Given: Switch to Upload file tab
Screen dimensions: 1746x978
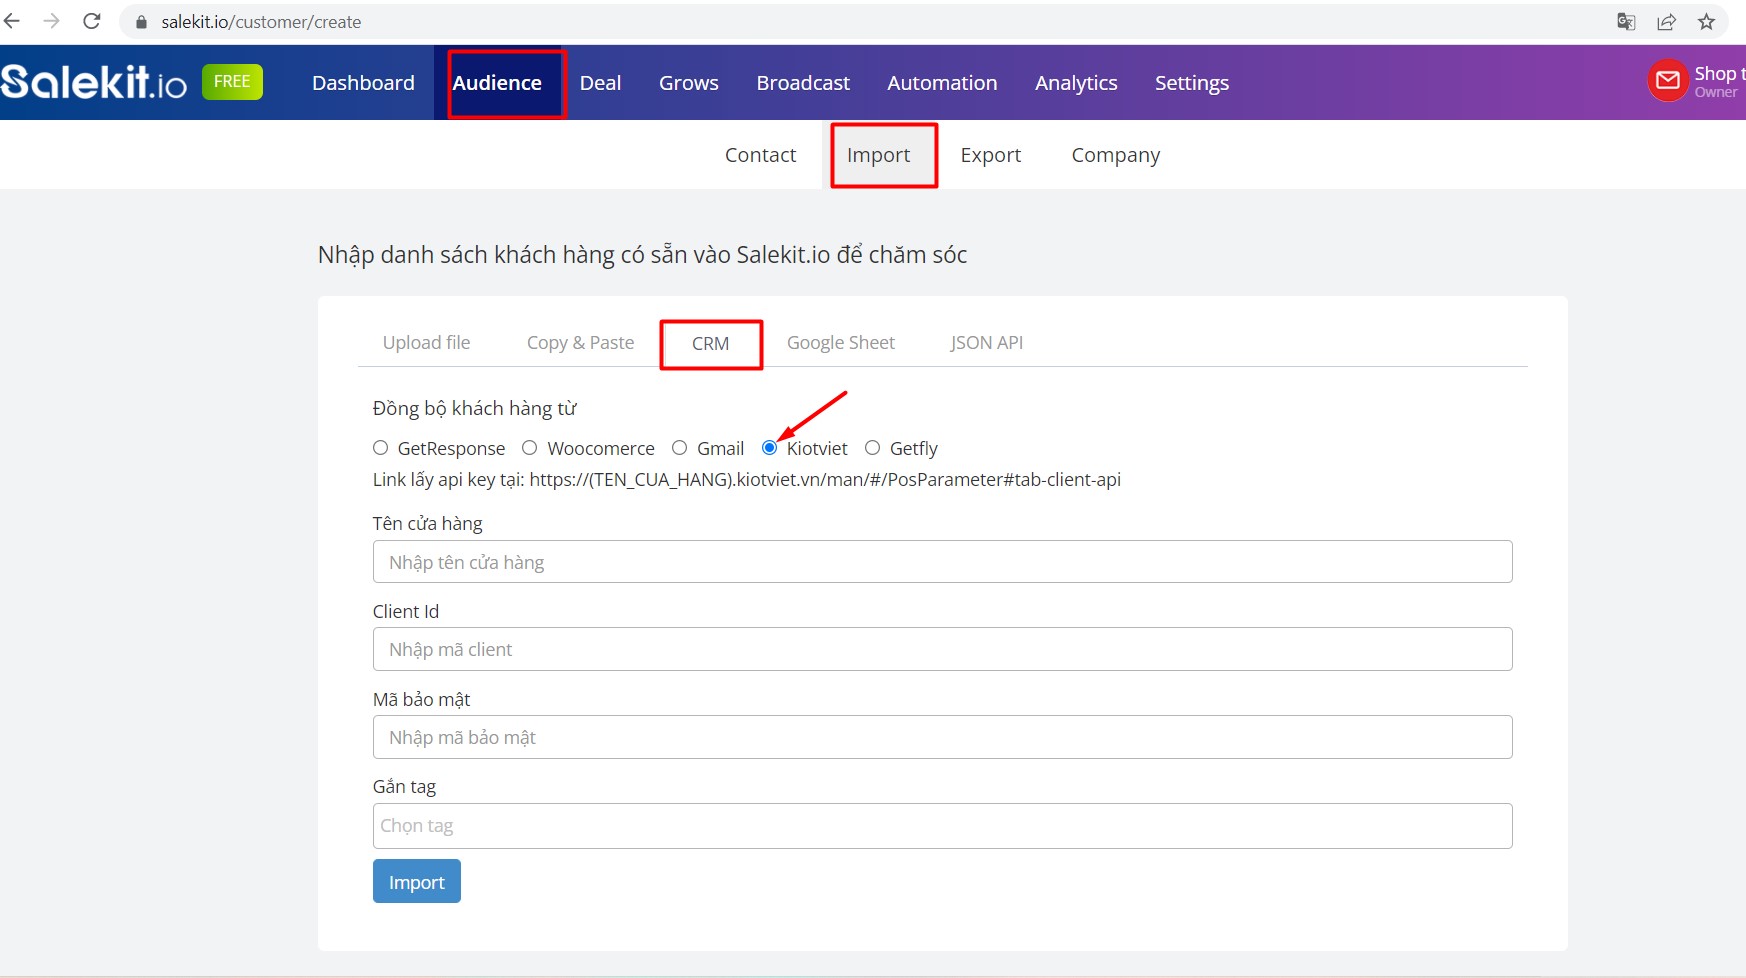Looking at the screenshot, I should (426, 342).
